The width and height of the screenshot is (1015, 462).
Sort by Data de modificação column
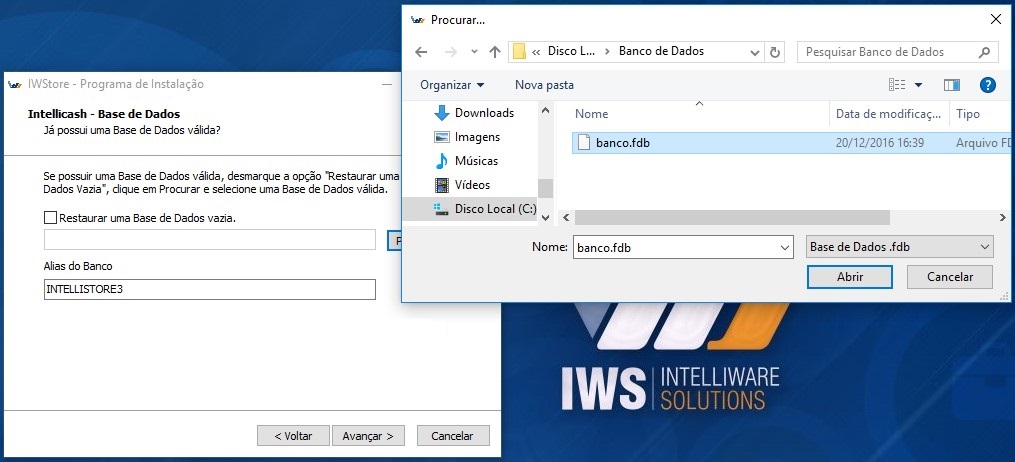pyautogui.click(x=889, y=114)
